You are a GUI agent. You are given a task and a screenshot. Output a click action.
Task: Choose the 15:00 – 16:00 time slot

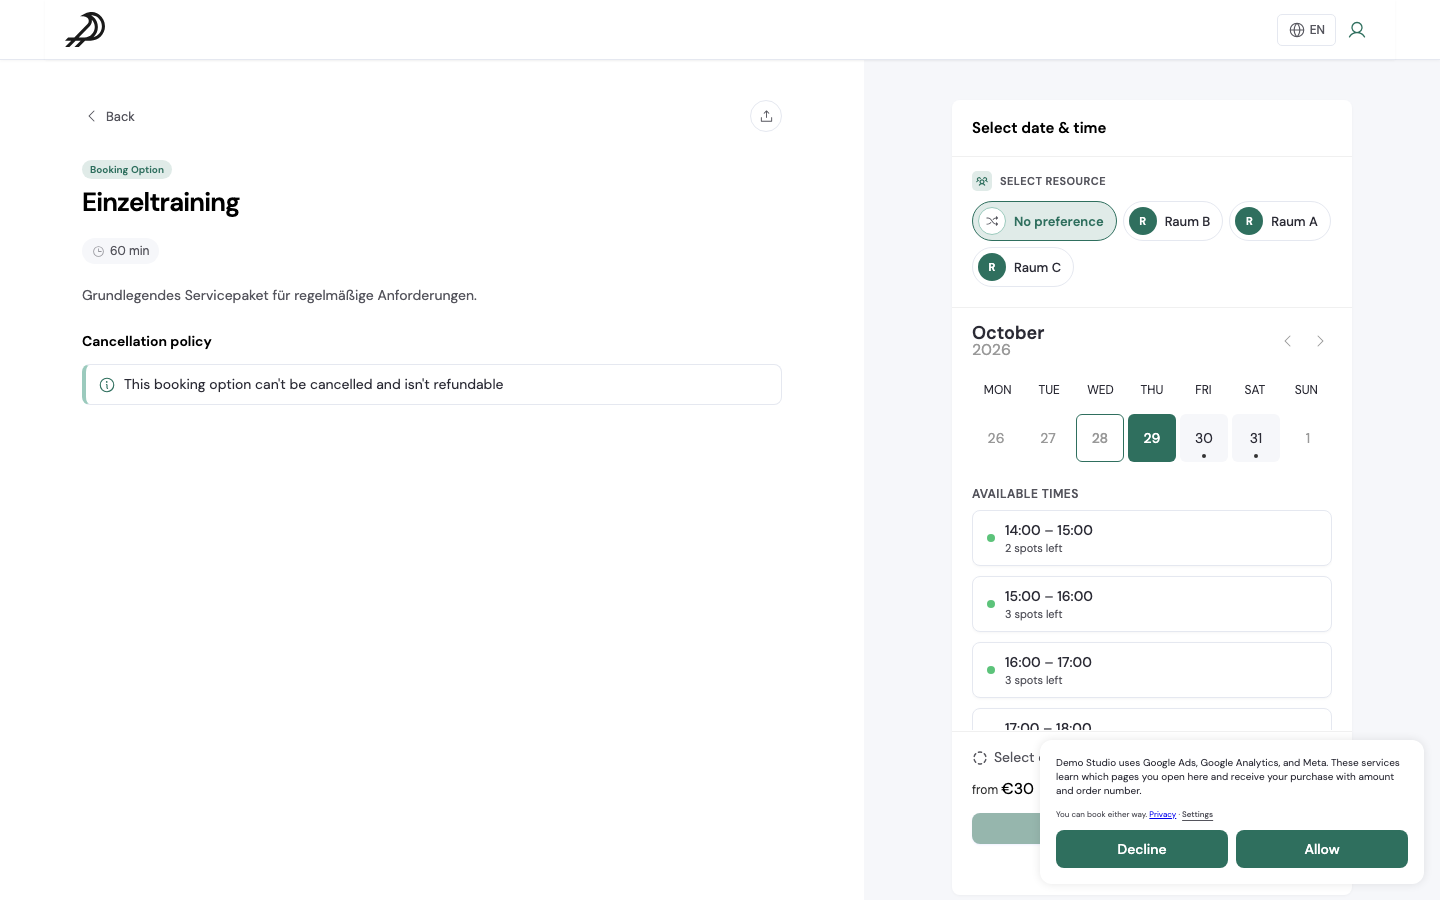[1152, 604]
